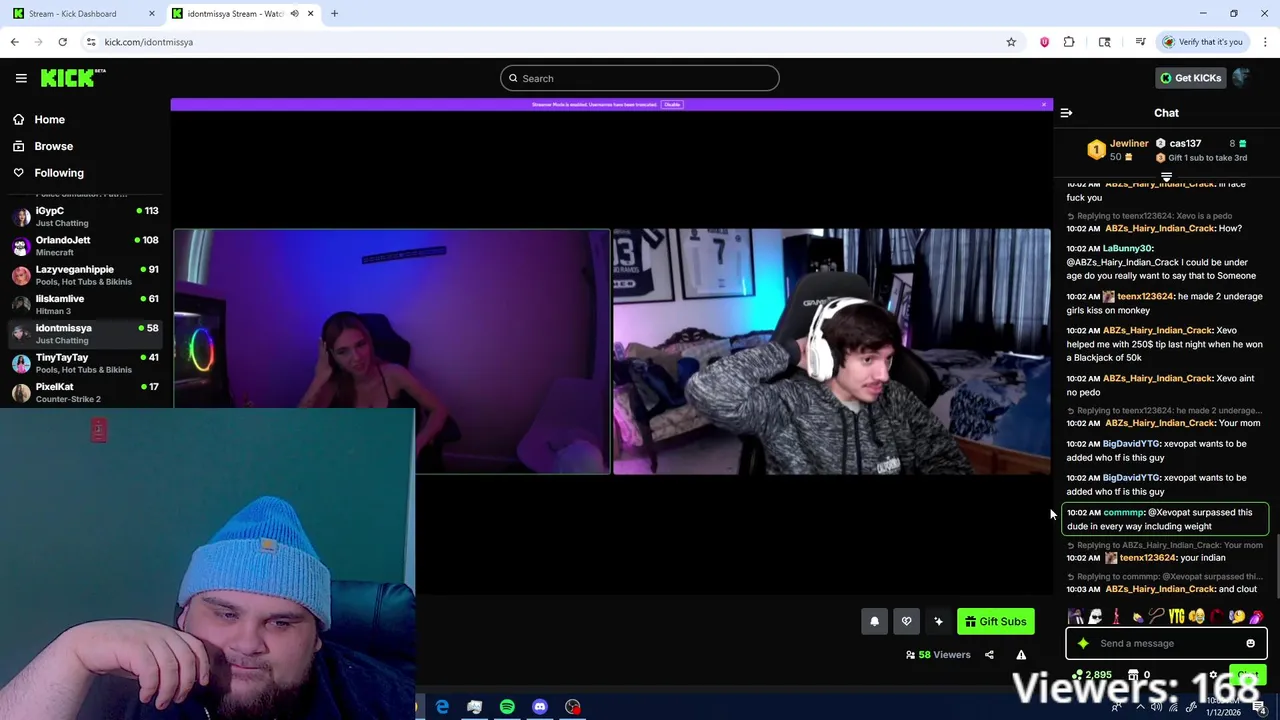Unfollow with the broken heart button
The height and width of the screenshot is (720, 1280).
906,622
